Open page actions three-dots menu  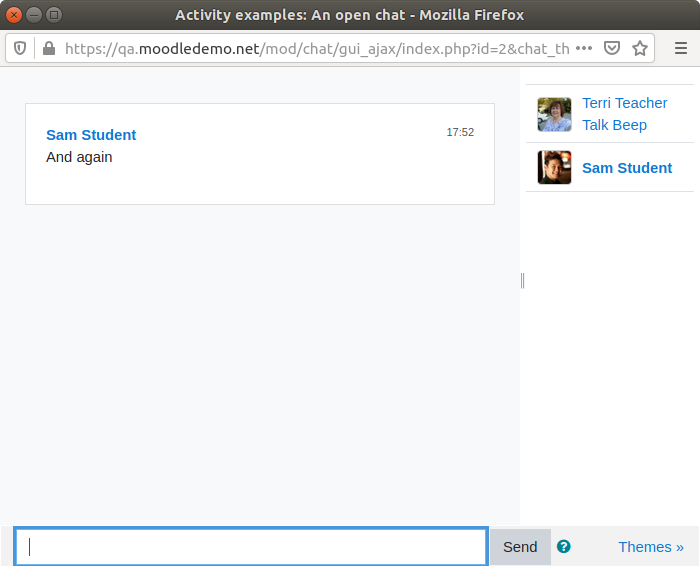583,48
